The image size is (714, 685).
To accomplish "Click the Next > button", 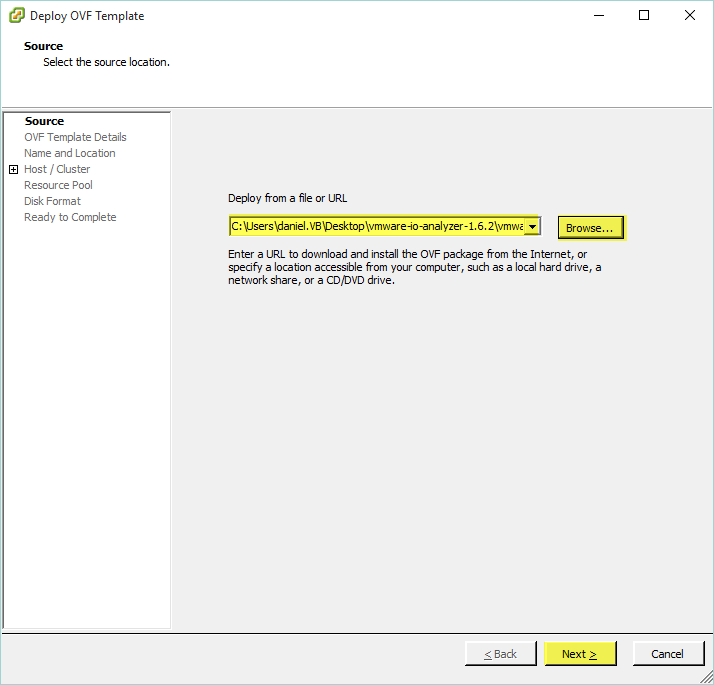I will pyautogui.click(x=580, y=654).
